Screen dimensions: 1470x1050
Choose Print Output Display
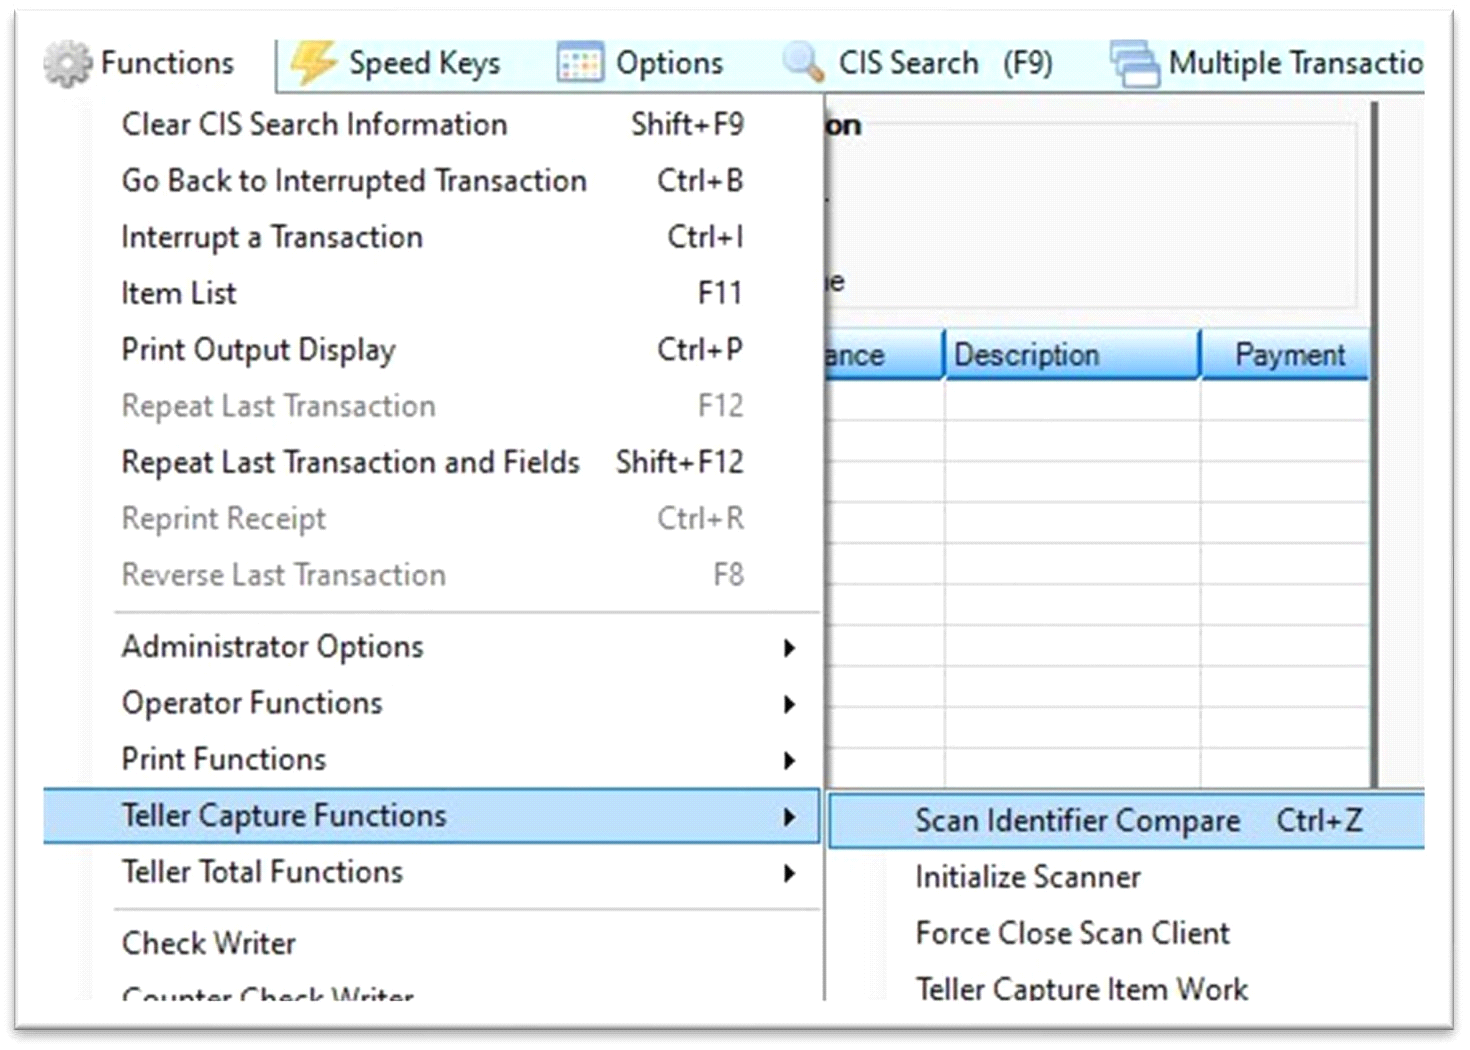[258, 350]
